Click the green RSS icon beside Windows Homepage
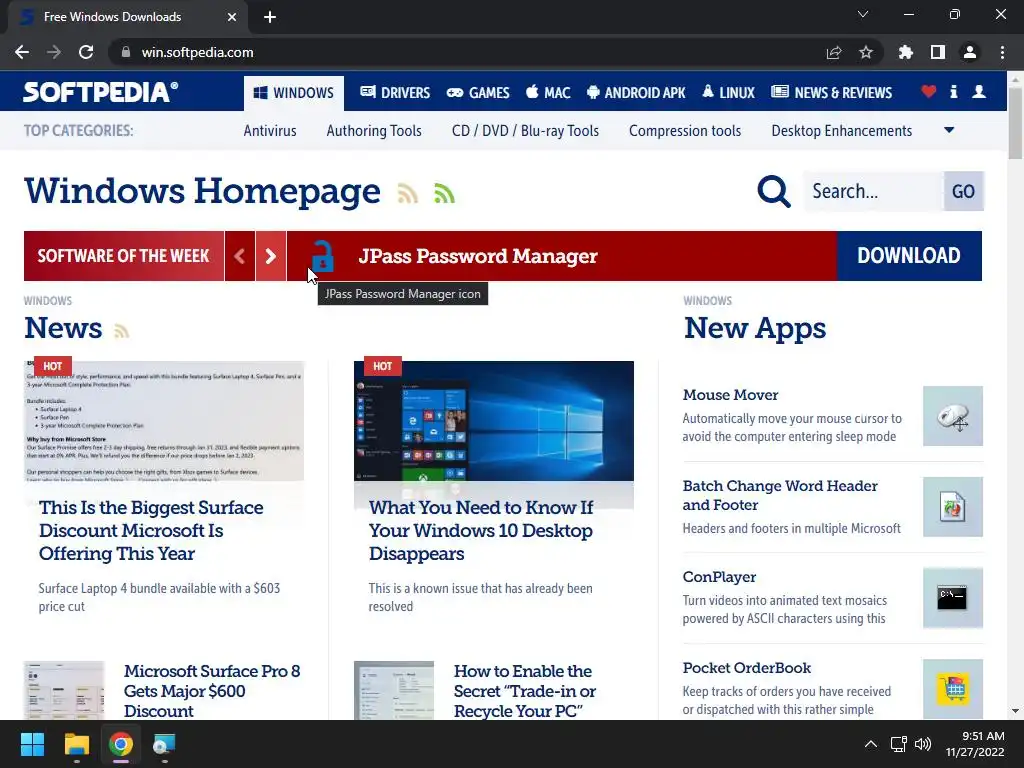 444,193
